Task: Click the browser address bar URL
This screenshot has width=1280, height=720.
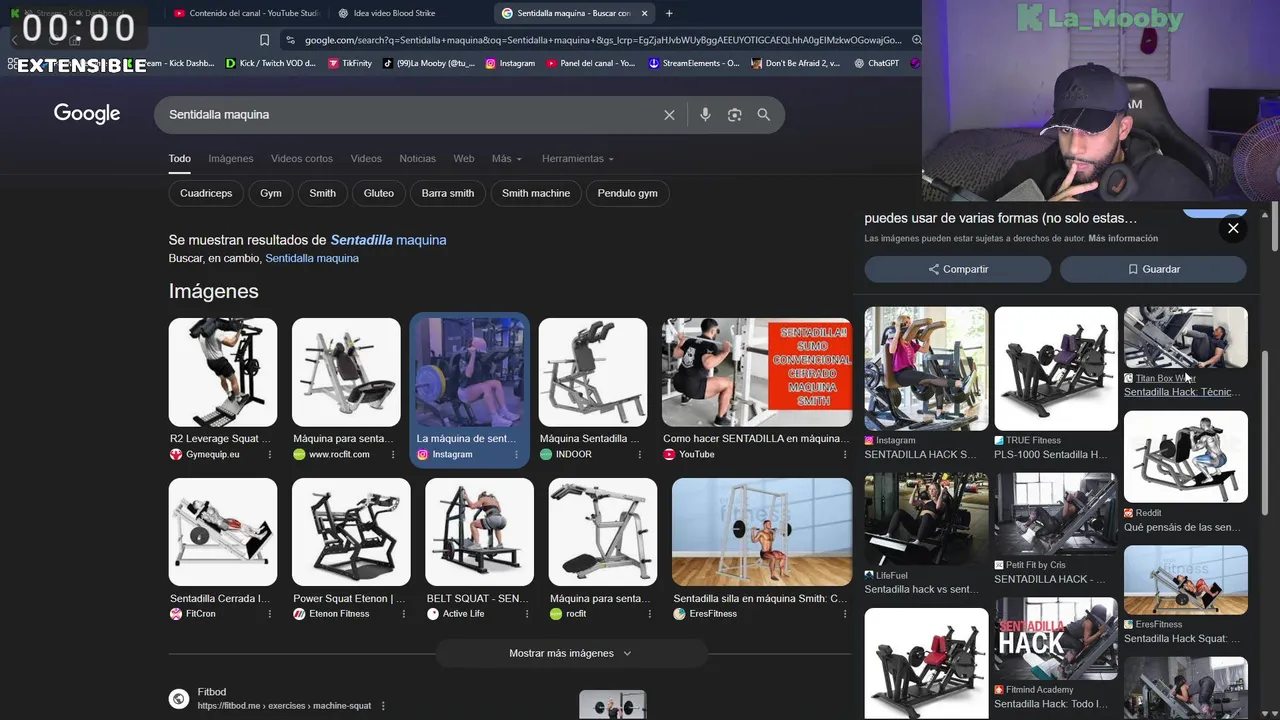Action: click(x=603, y=40)
